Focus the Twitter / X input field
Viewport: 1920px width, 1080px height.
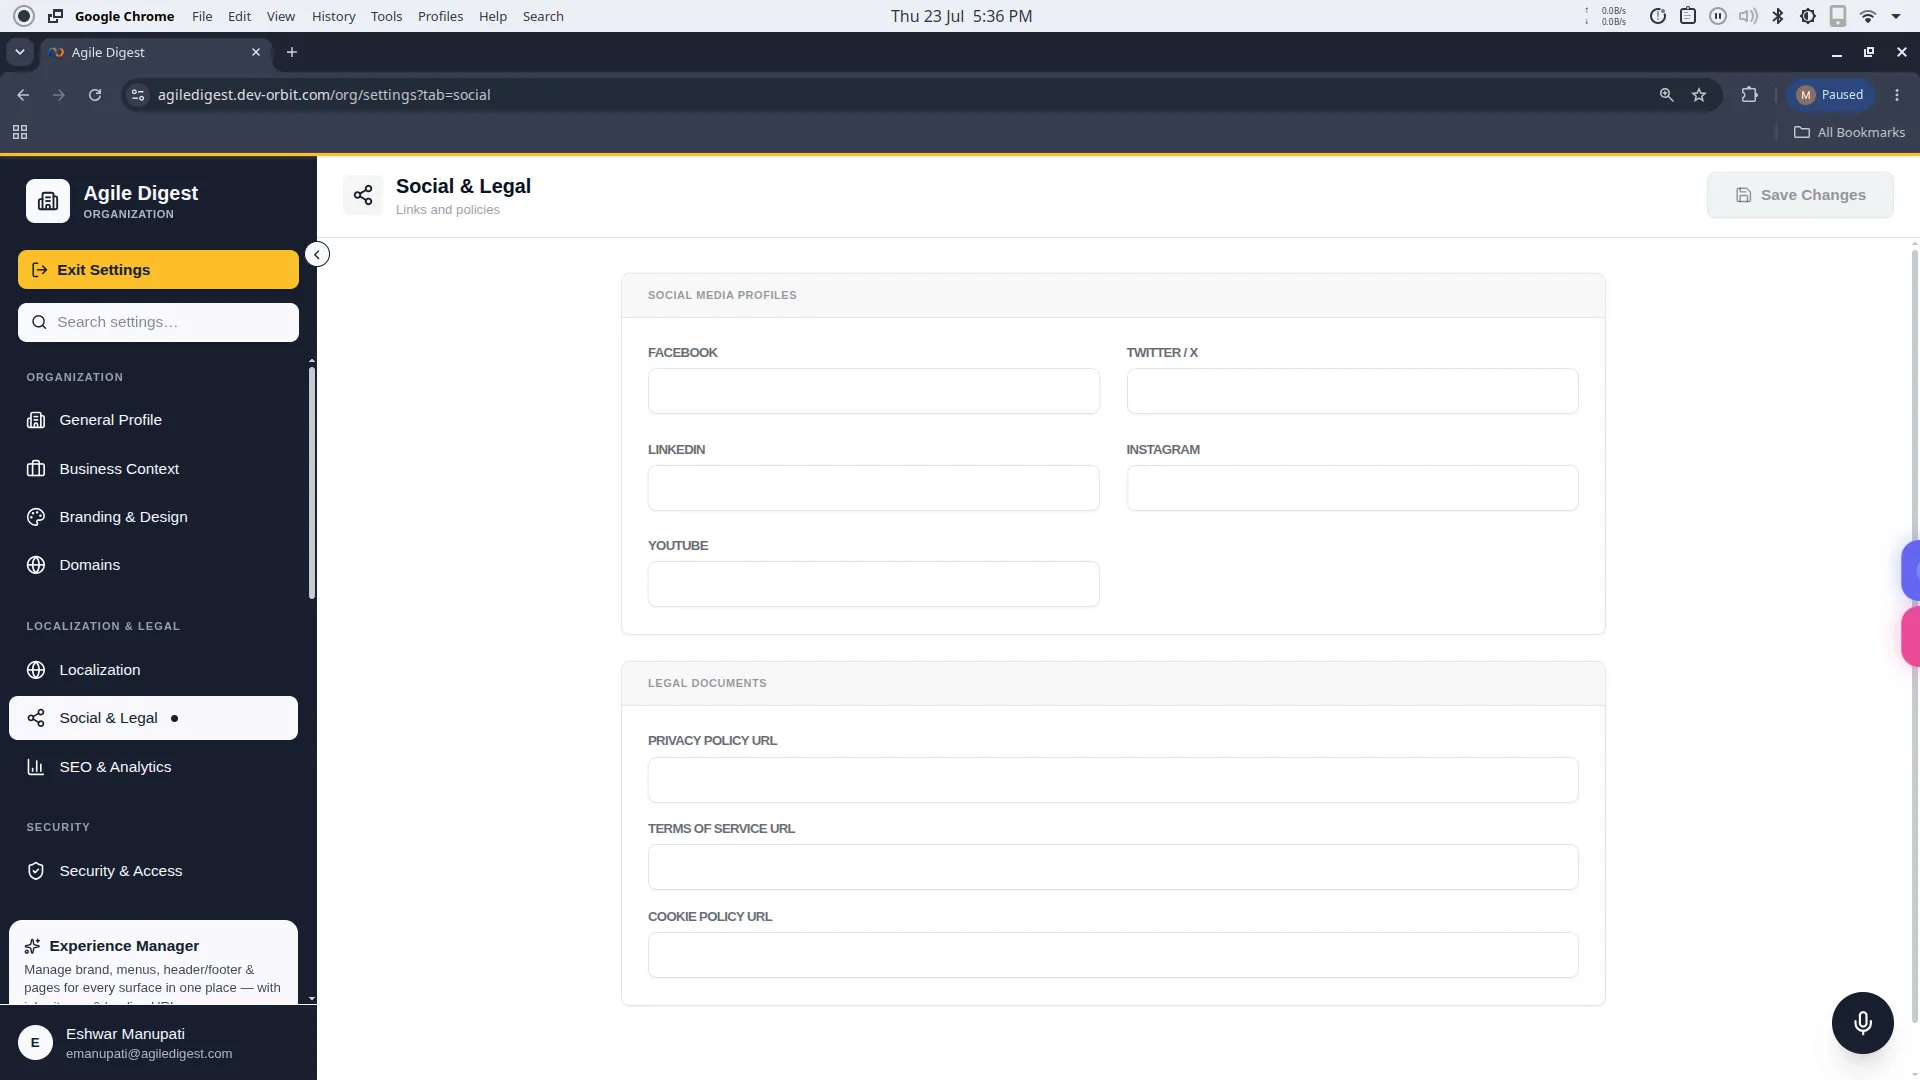tap(1352, 391)
